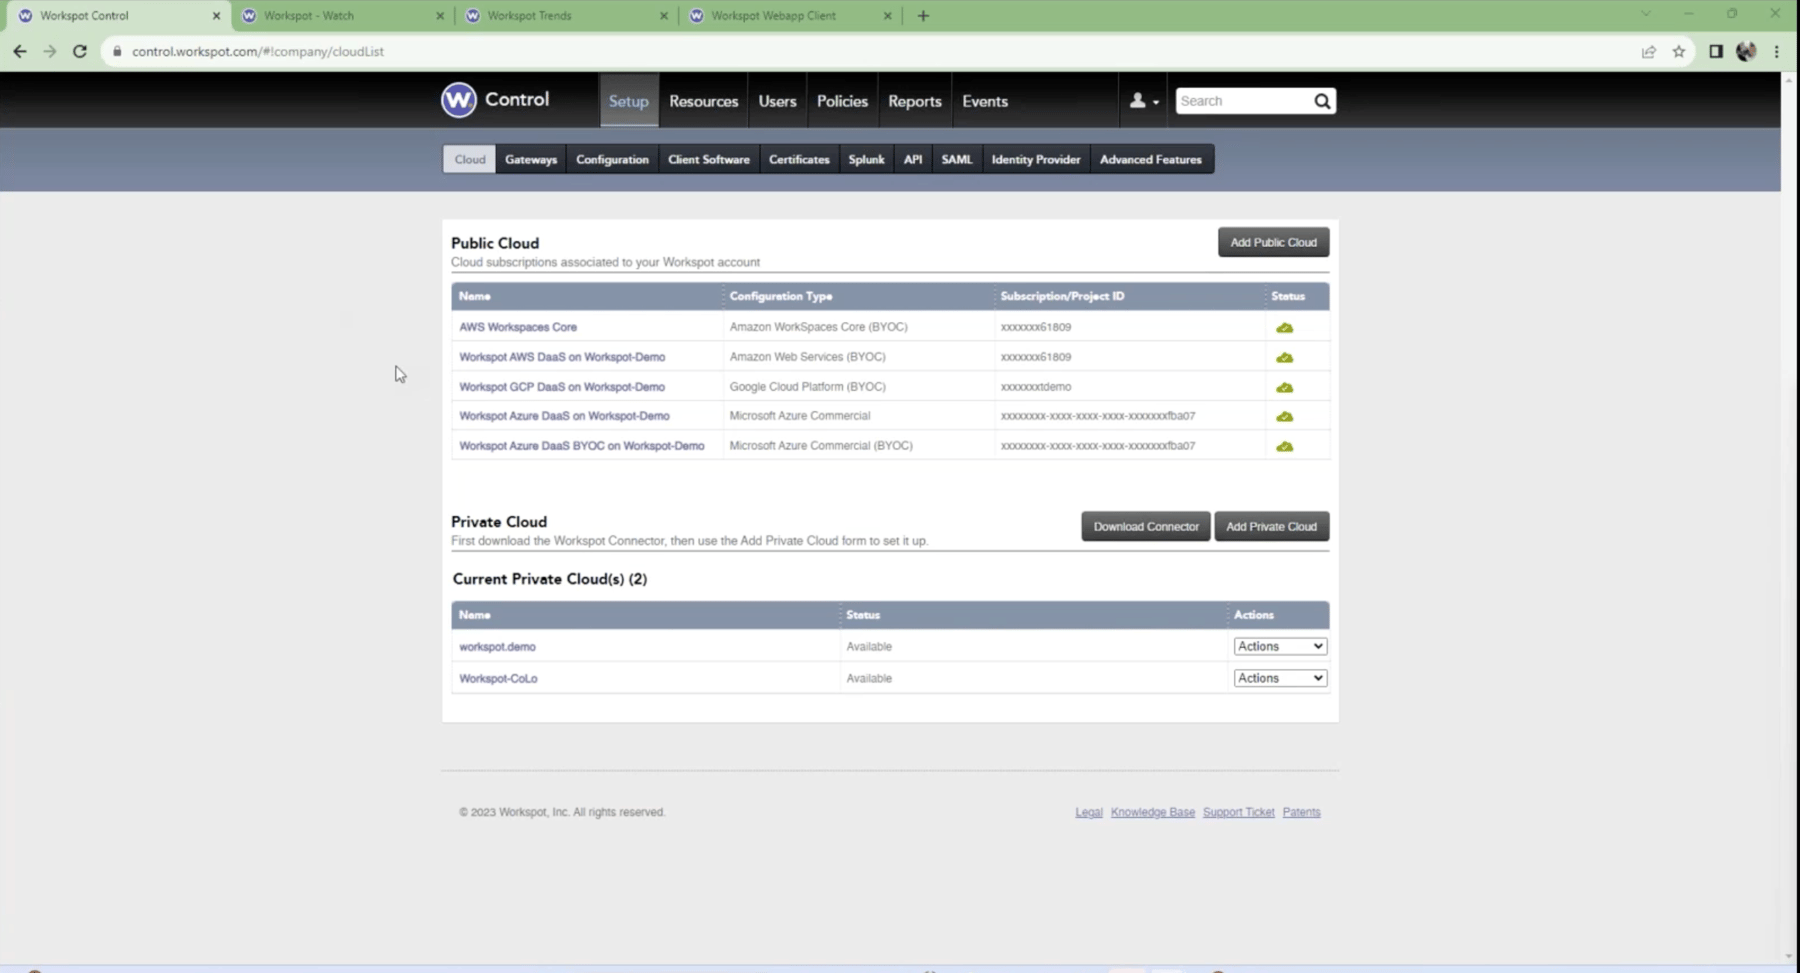Screen dimensions: 1800x973
Task: Select the Client Software sub-tab
Action: 709,159
